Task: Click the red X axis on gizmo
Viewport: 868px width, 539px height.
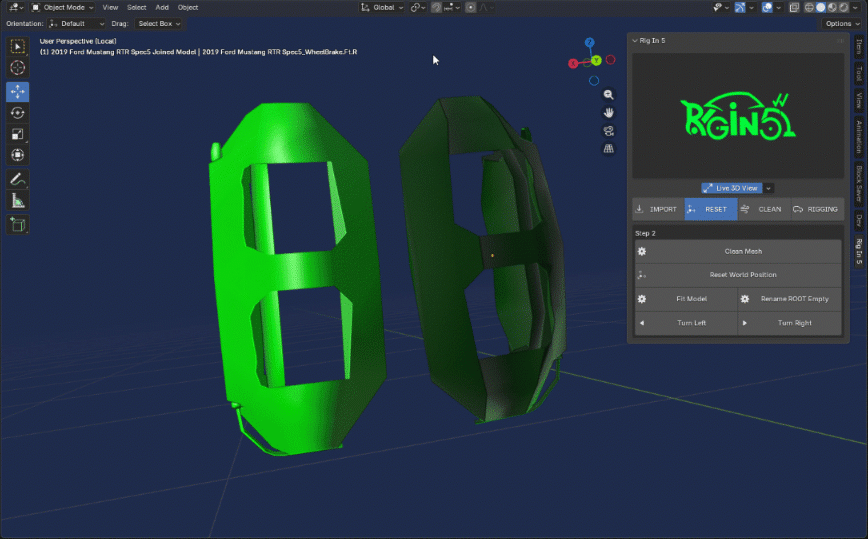Action: click(573, 64)
